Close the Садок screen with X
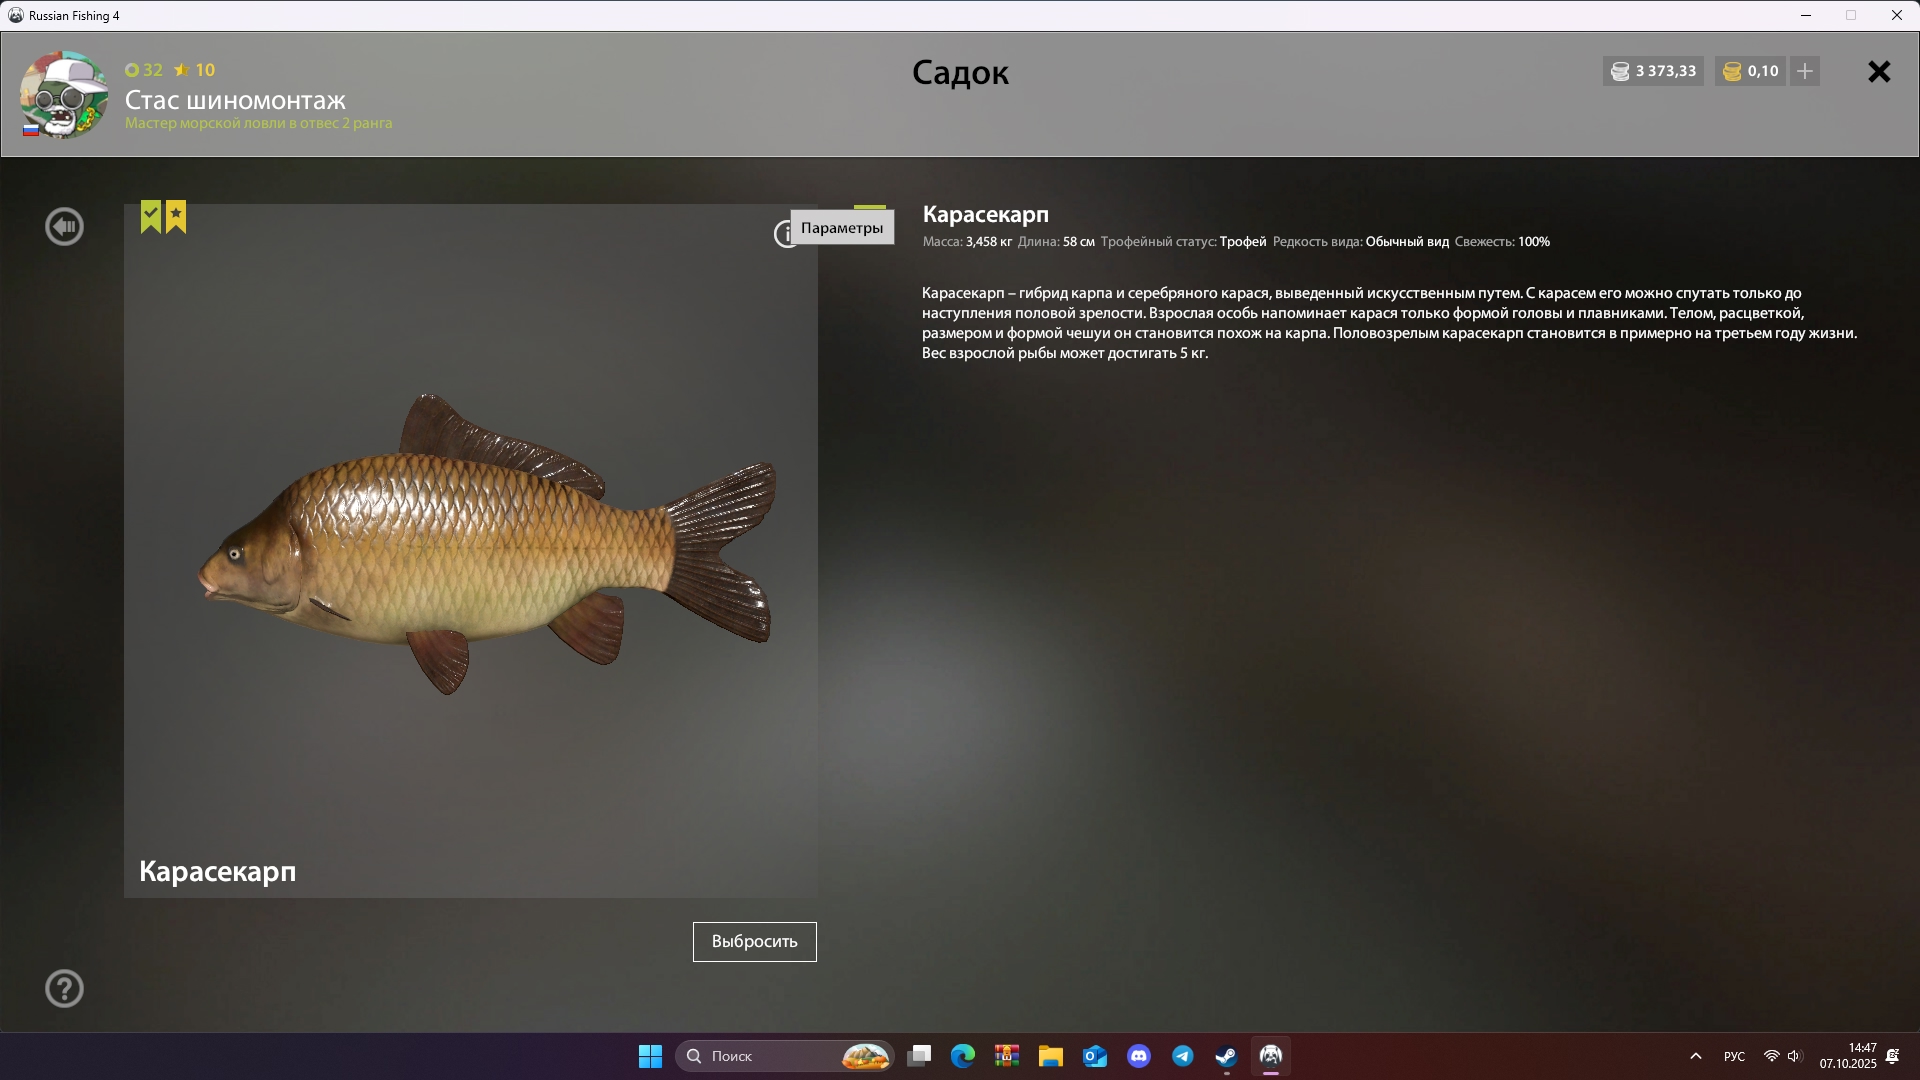This screenshot has width=1920, height=1080. pos(1879,72)
